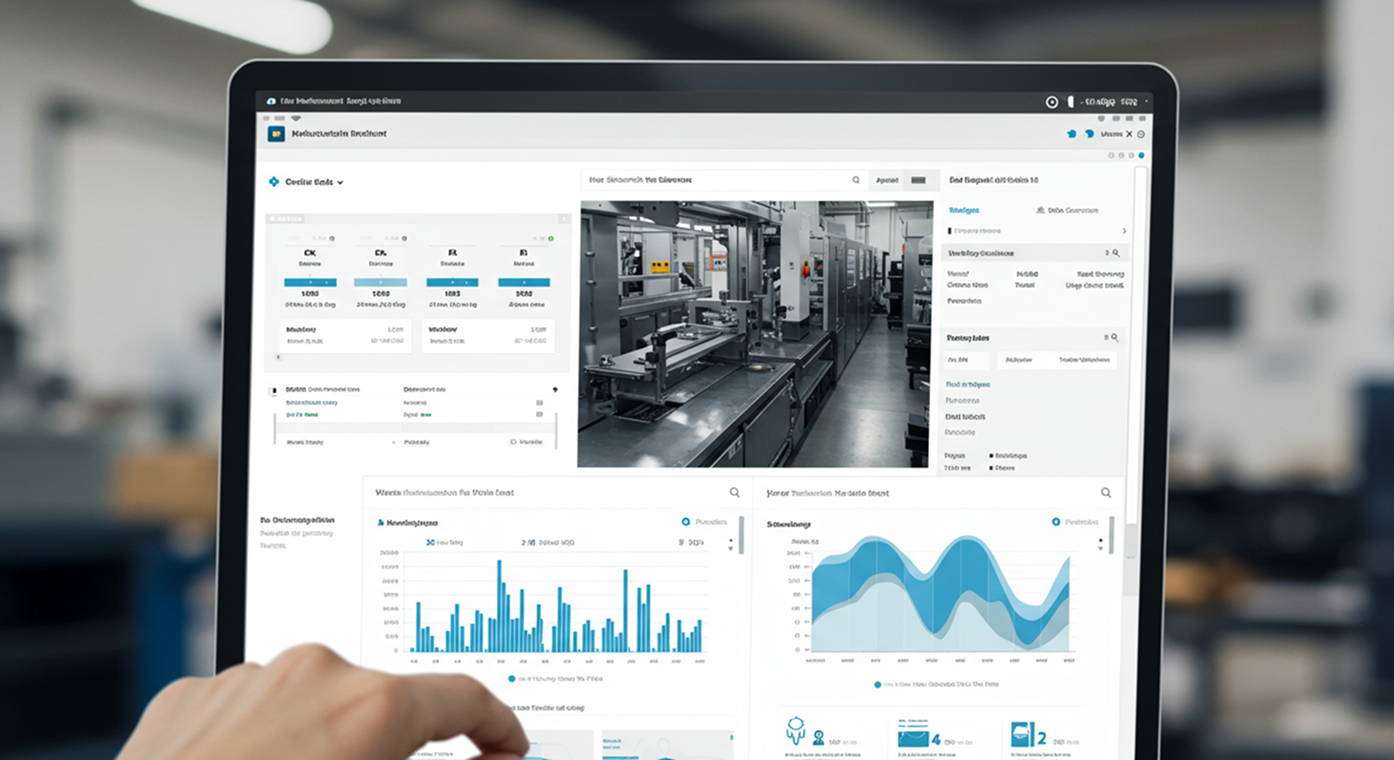Click the magnifier icon in the central search field
The width and height of the screenshot is (1394, 760).
coord(856,180)
